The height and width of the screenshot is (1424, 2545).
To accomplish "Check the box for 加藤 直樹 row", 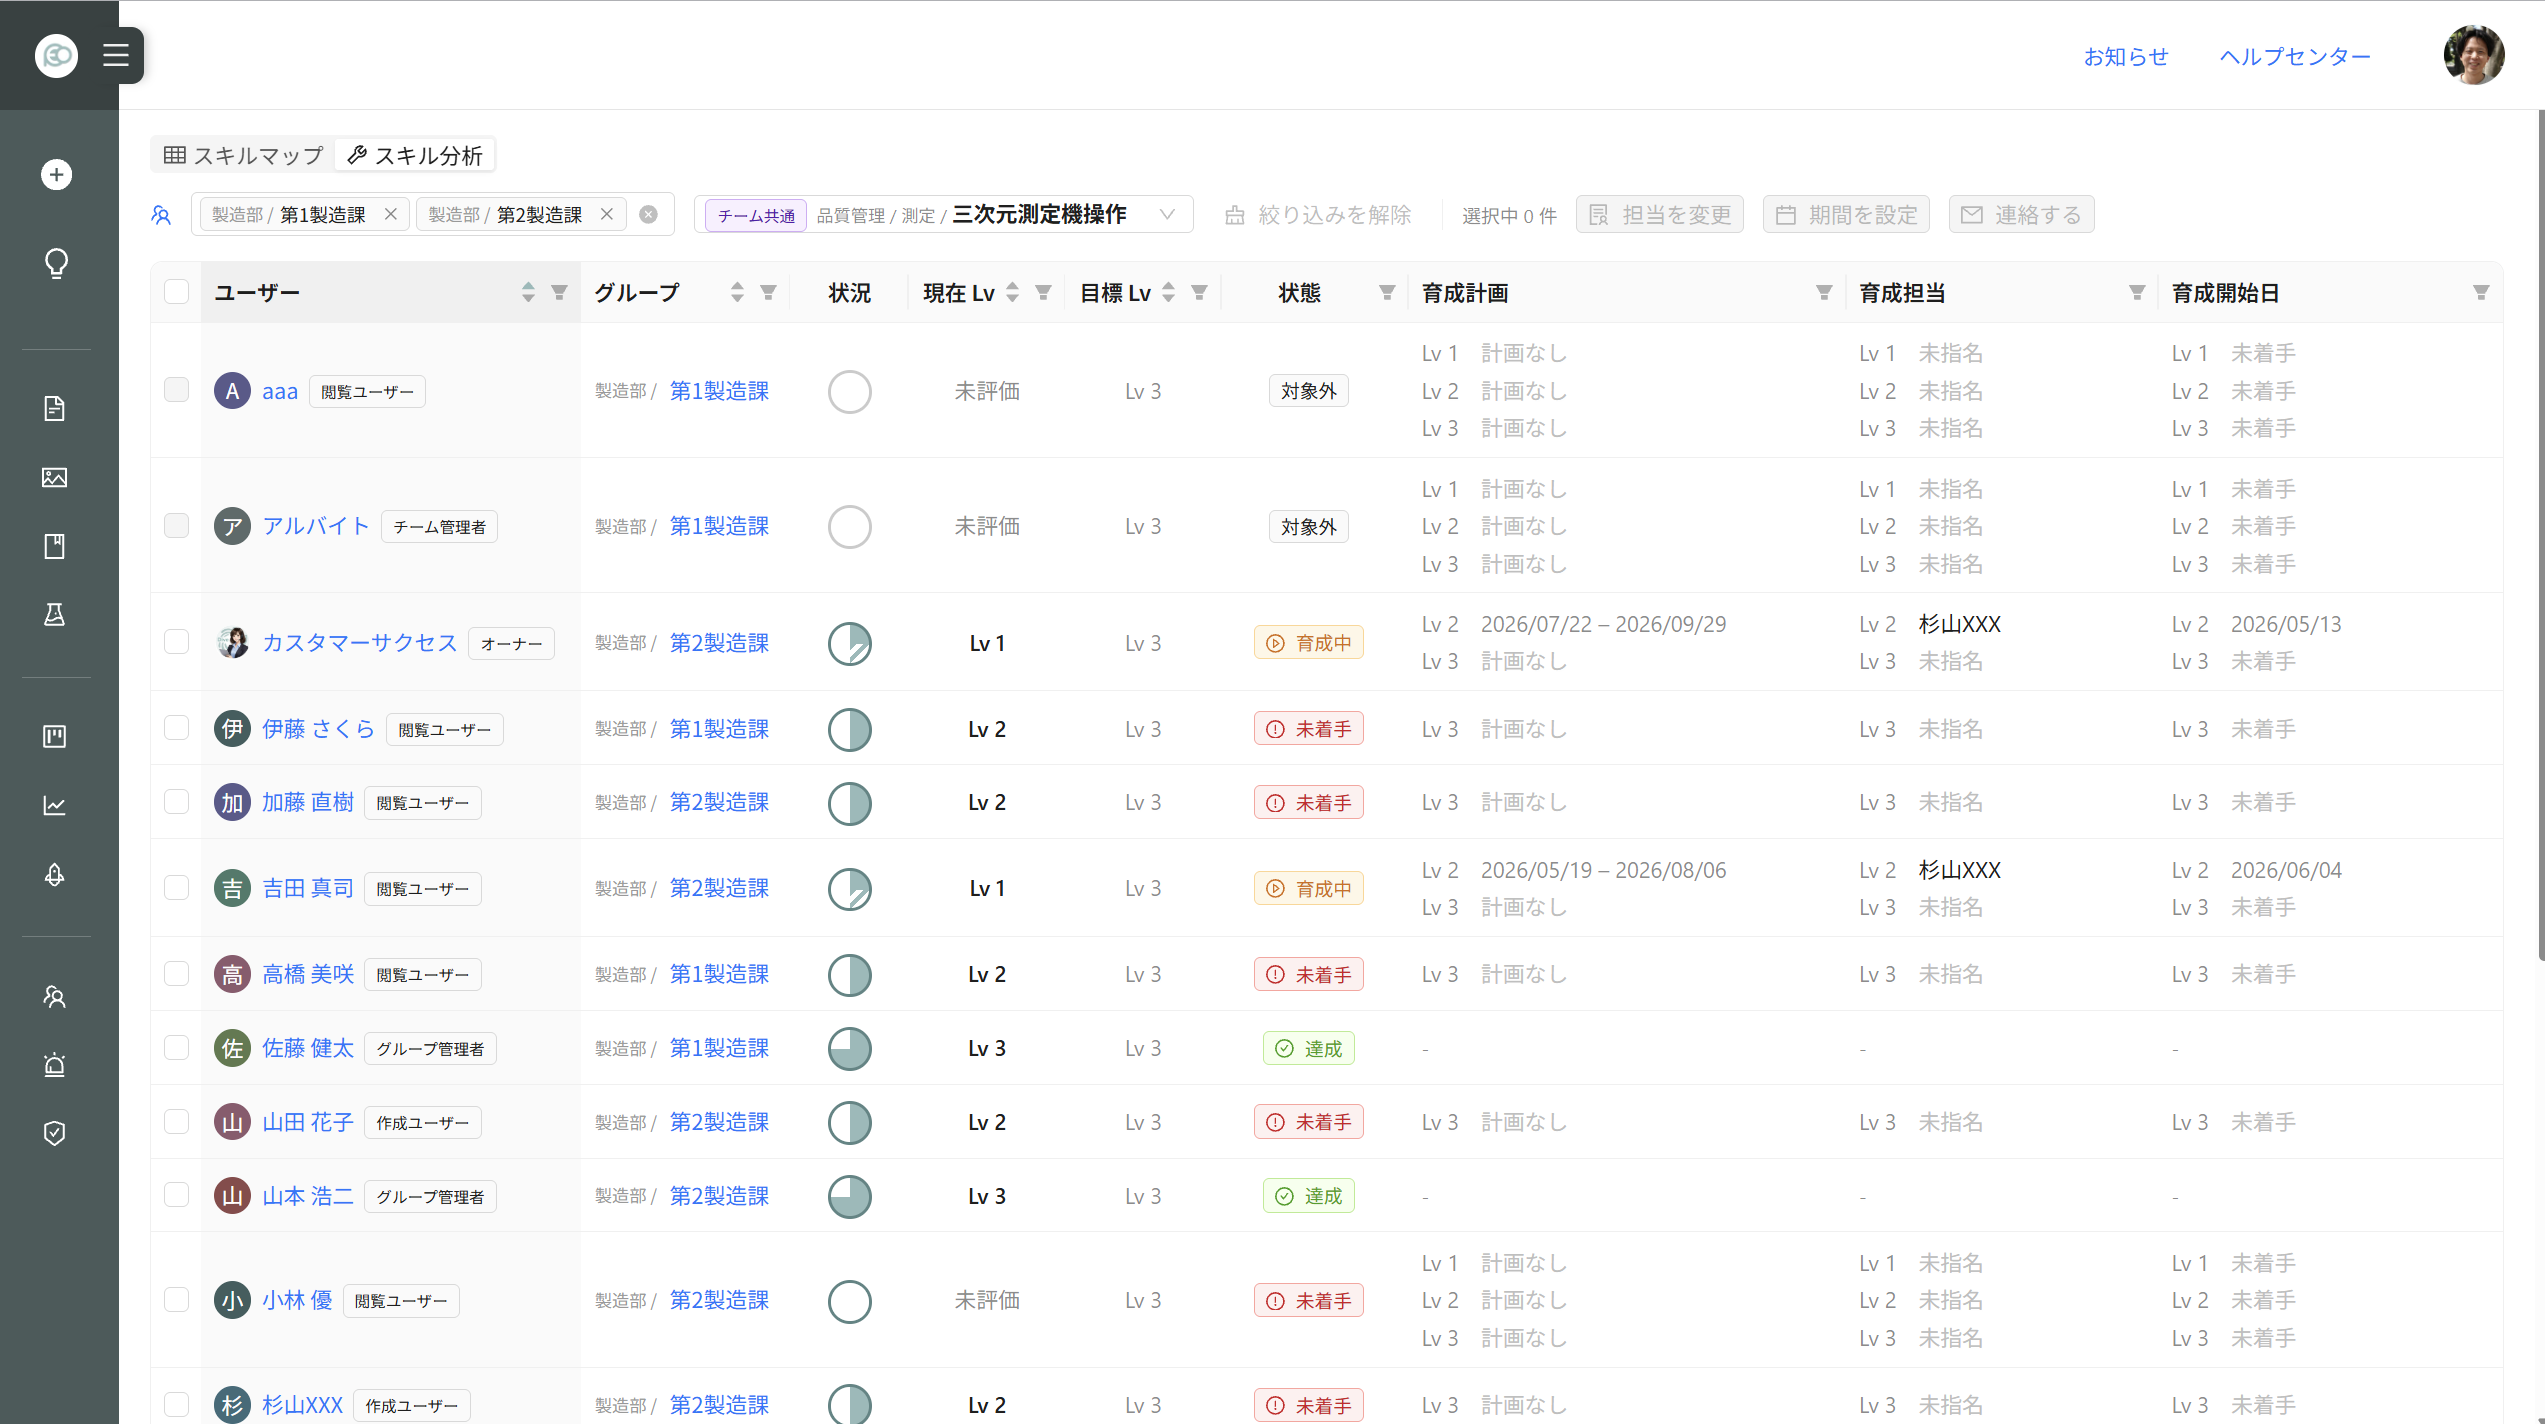I will (176, 801).
